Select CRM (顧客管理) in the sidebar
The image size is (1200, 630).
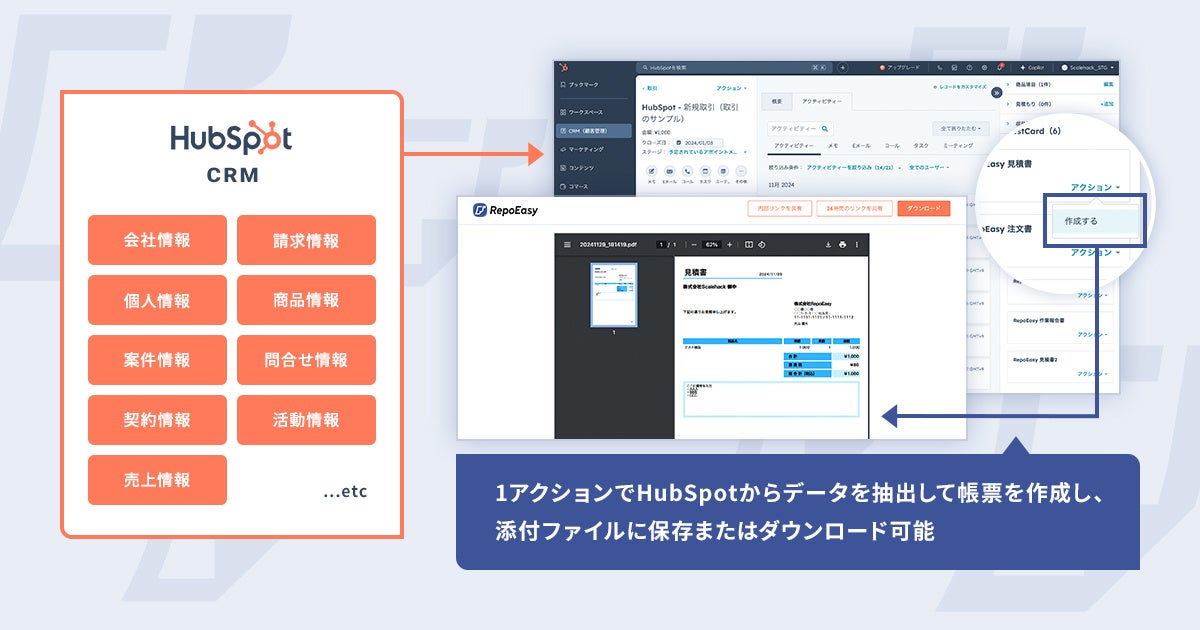pyautogui.click(x=594, y=131)
